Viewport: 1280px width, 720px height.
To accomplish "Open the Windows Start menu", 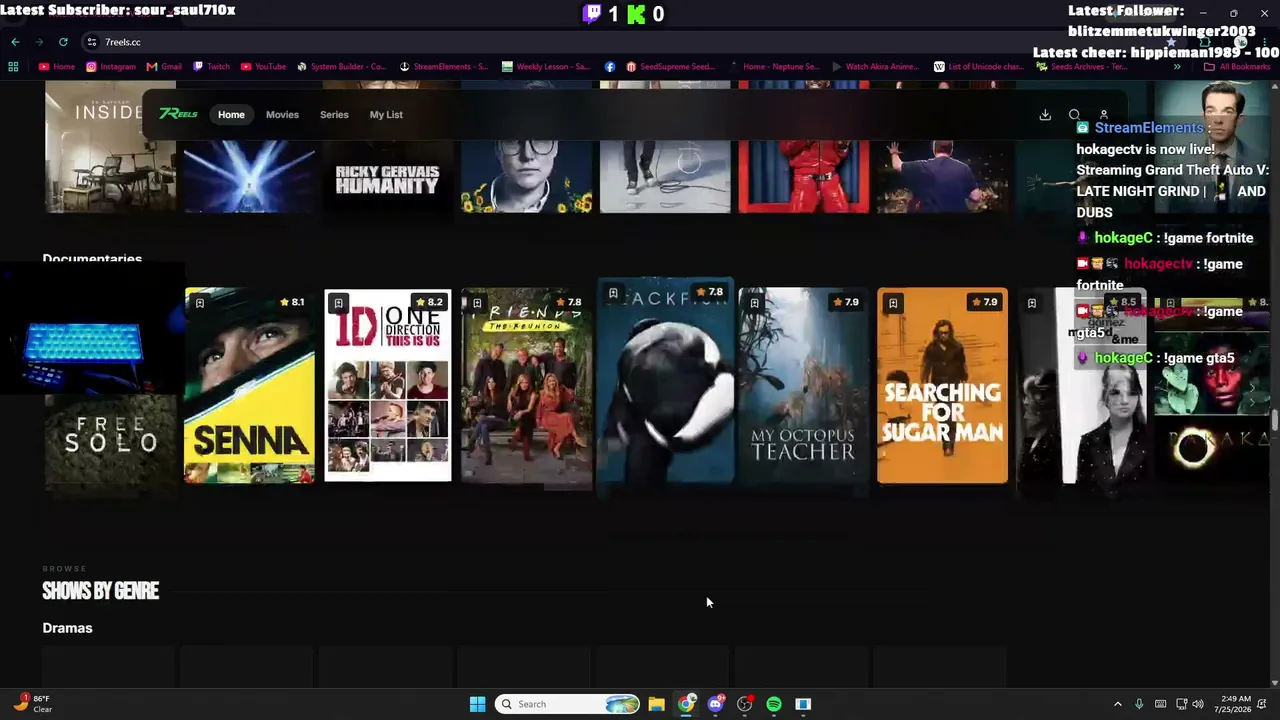I will click(477, 704).
